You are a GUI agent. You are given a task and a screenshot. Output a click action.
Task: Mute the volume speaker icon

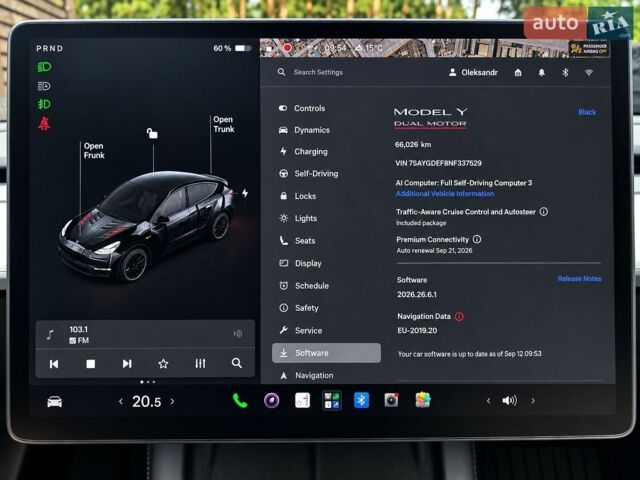click(x=509, y=400)
